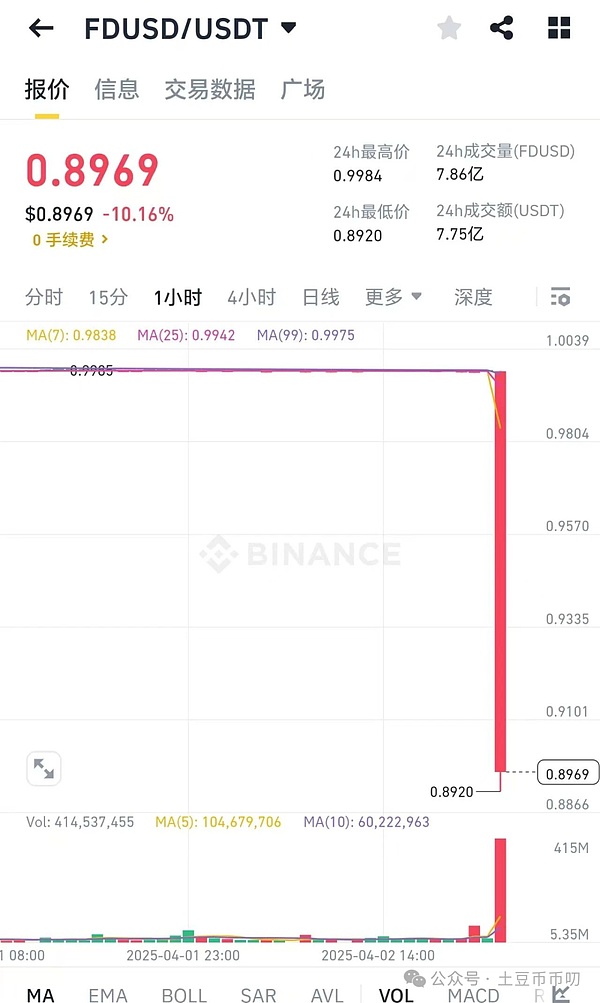Switch to the 信息 tab
Viewport: 600px width, 1003px height.
117,89
